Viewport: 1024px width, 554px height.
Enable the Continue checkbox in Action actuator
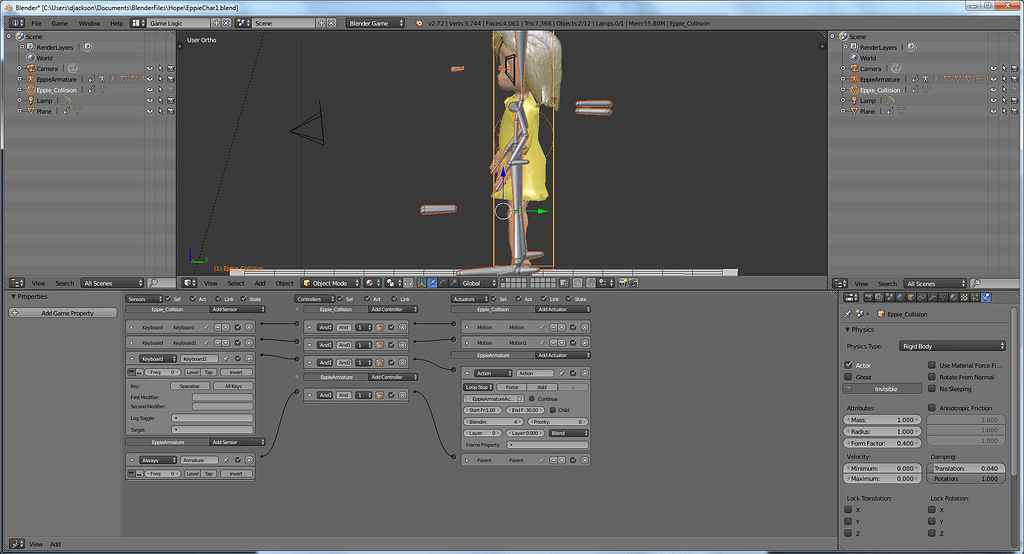tap(532, 399)
